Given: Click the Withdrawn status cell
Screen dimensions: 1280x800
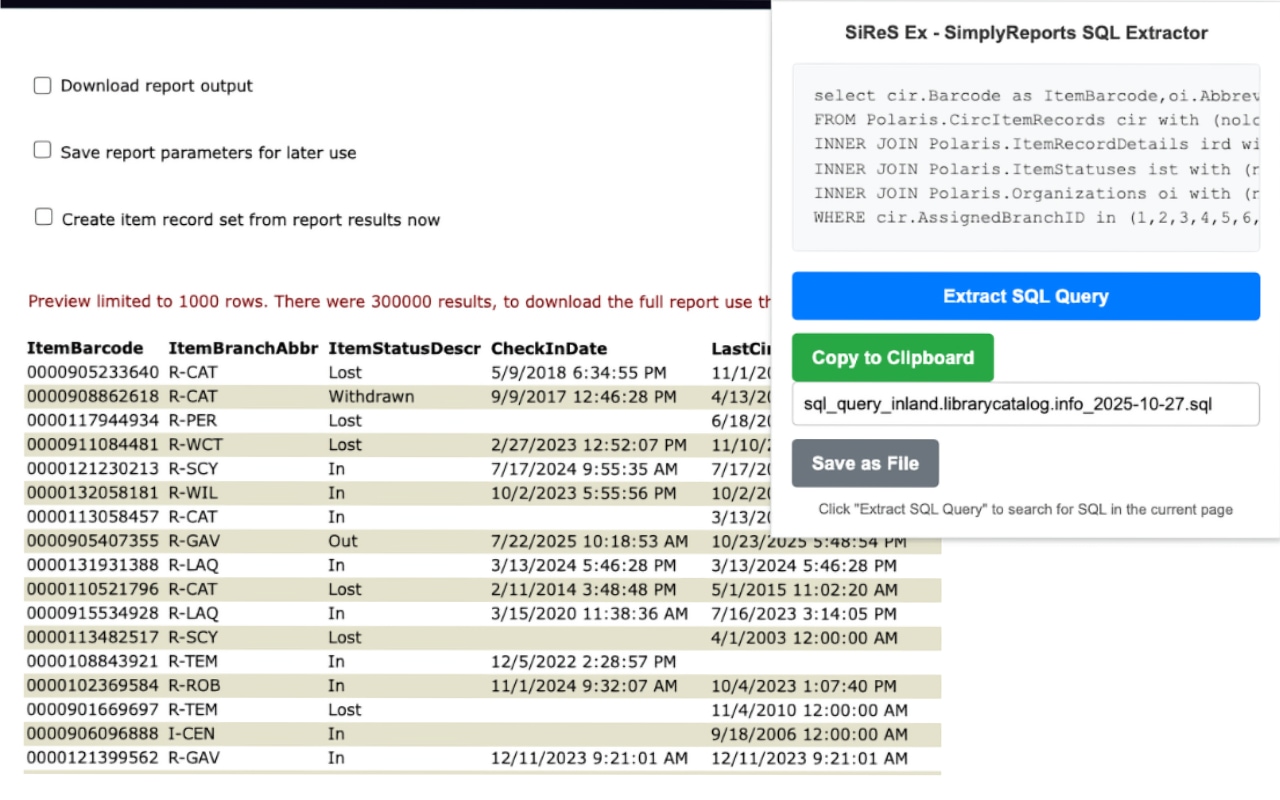Looking at the screenshot, I should click(x=371, y=396).
